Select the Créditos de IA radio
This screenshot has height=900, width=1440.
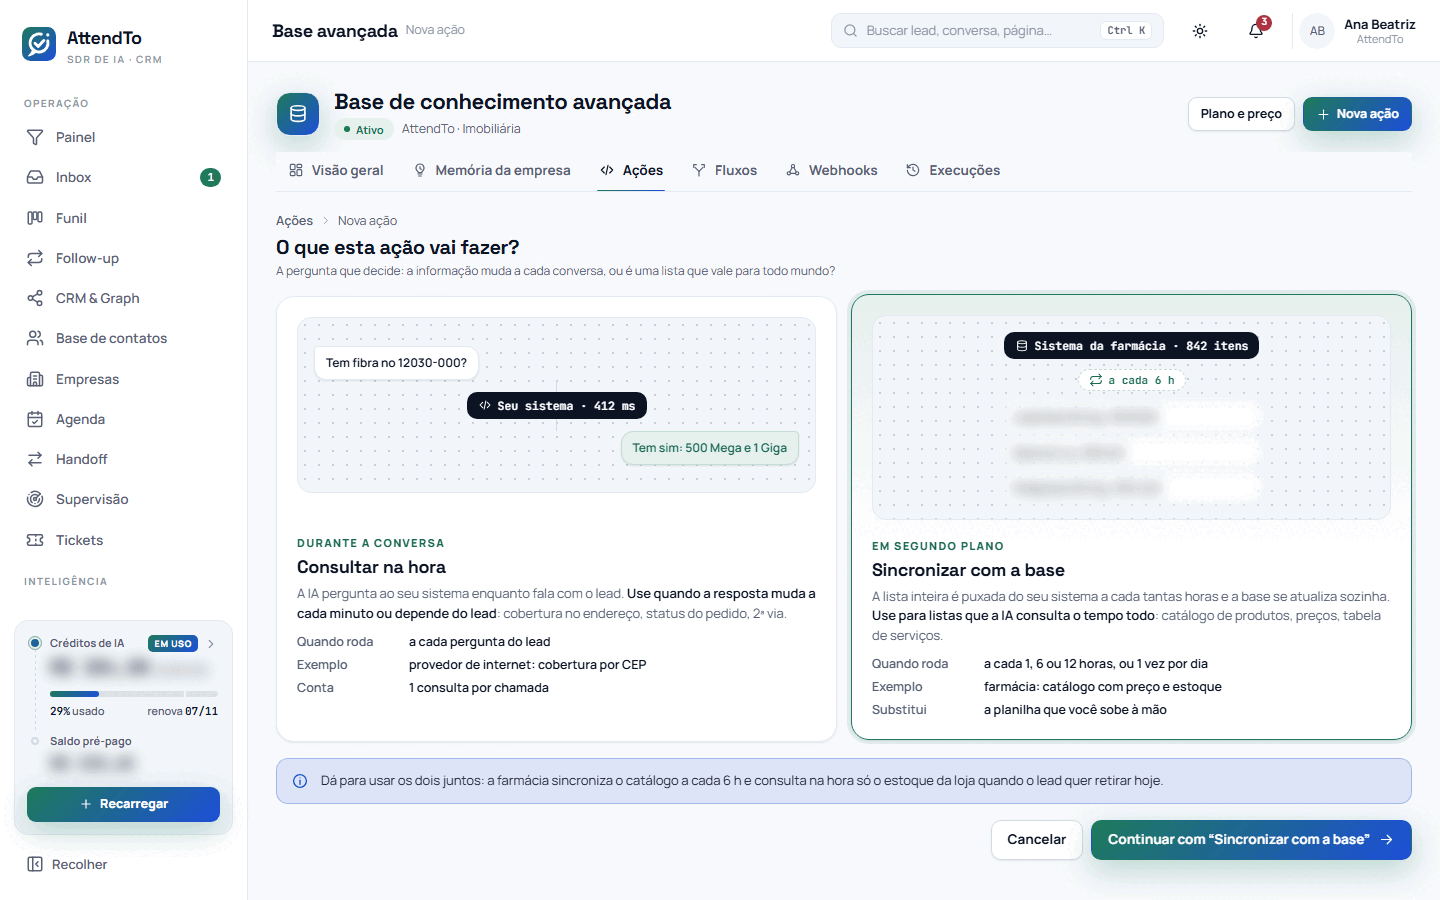35,643
